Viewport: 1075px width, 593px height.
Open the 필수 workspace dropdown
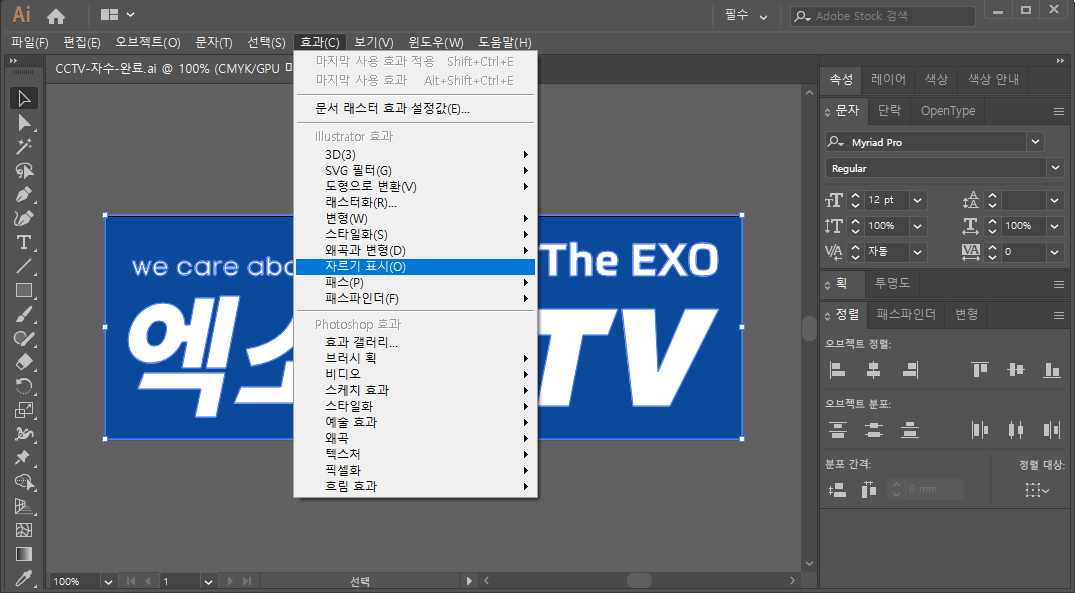pyautogui.click(x=746, y=15)
